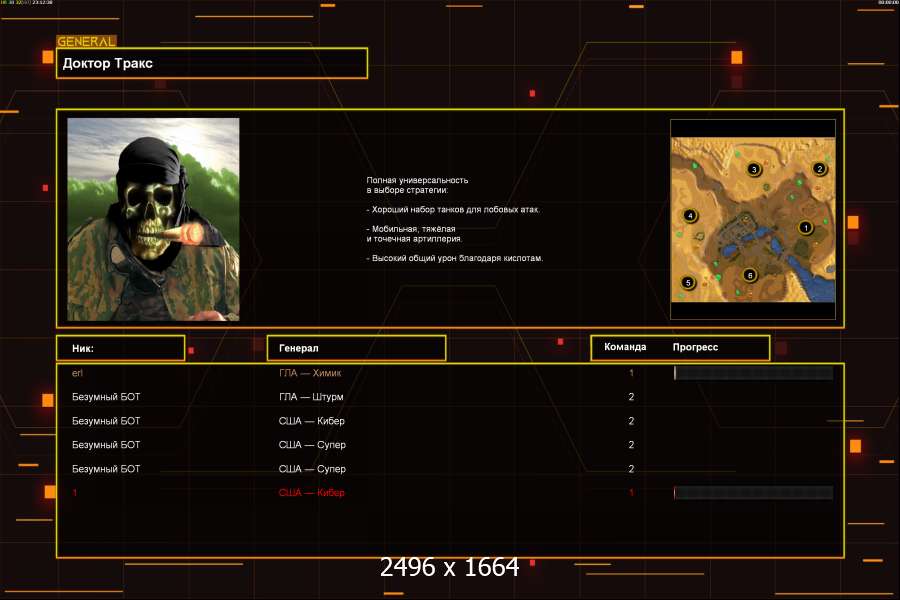Viewport: 900px width, 600px height.
Task: Select the ГЛА — Штурм general entry
Action: click(311, 397)
